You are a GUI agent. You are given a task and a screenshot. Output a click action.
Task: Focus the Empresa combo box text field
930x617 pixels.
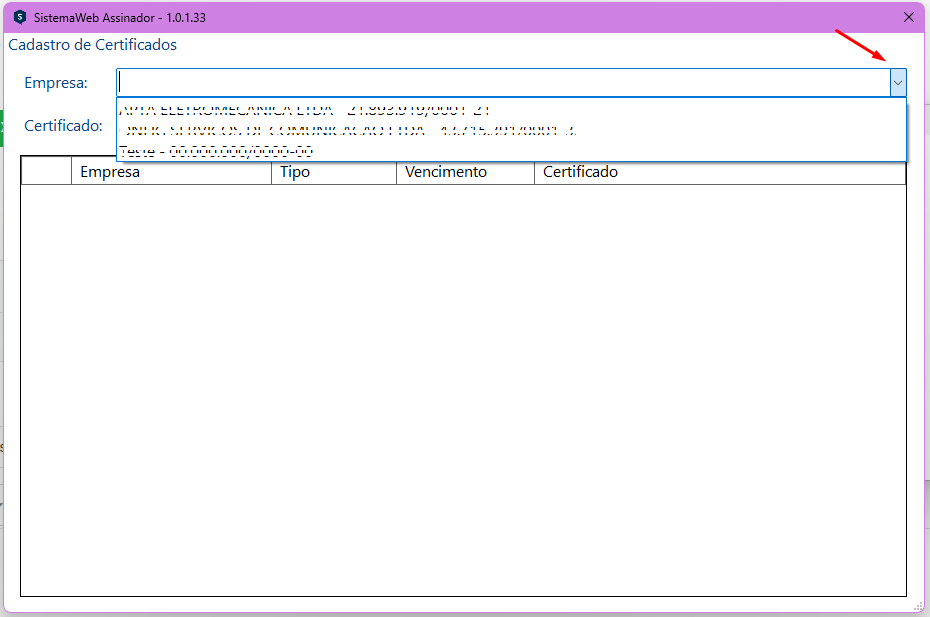coord(504,82)
